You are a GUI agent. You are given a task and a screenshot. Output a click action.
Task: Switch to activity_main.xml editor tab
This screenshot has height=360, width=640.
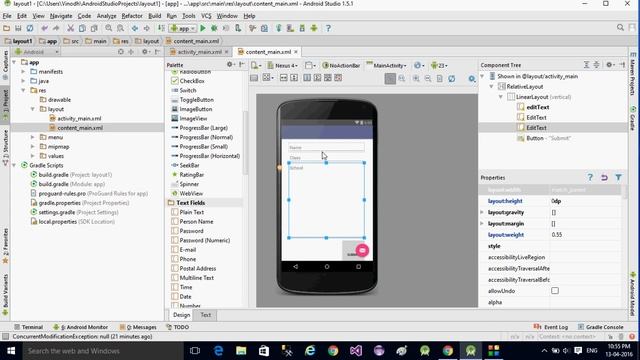tap(199, 52)
